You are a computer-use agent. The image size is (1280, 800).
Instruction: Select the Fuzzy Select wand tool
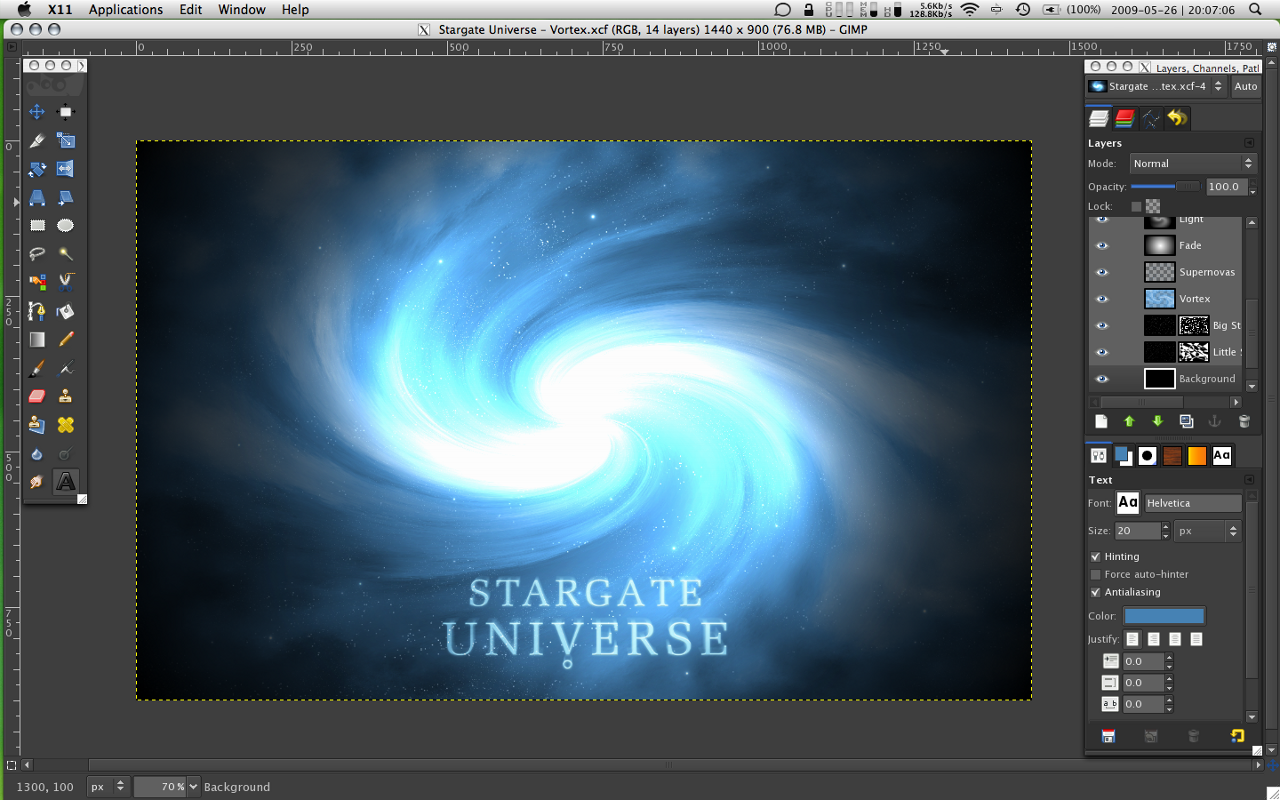click(x=66, y=254)
